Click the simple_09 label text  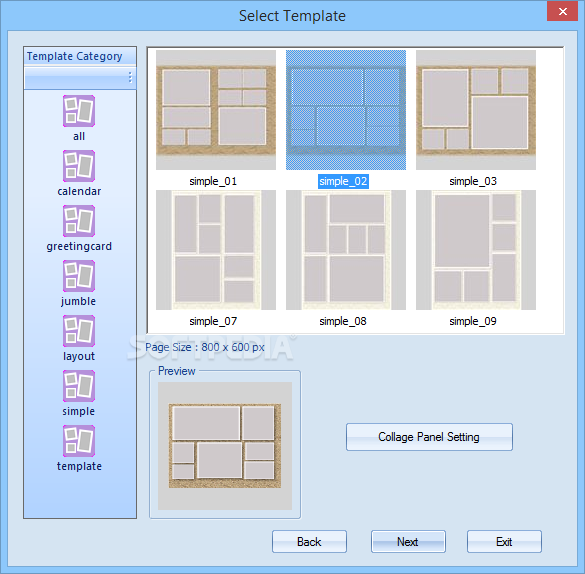[x=473, y=321]
